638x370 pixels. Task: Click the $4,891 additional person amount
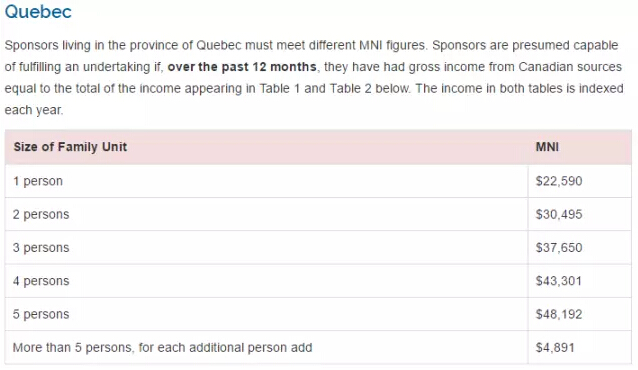tap(555, 348)
